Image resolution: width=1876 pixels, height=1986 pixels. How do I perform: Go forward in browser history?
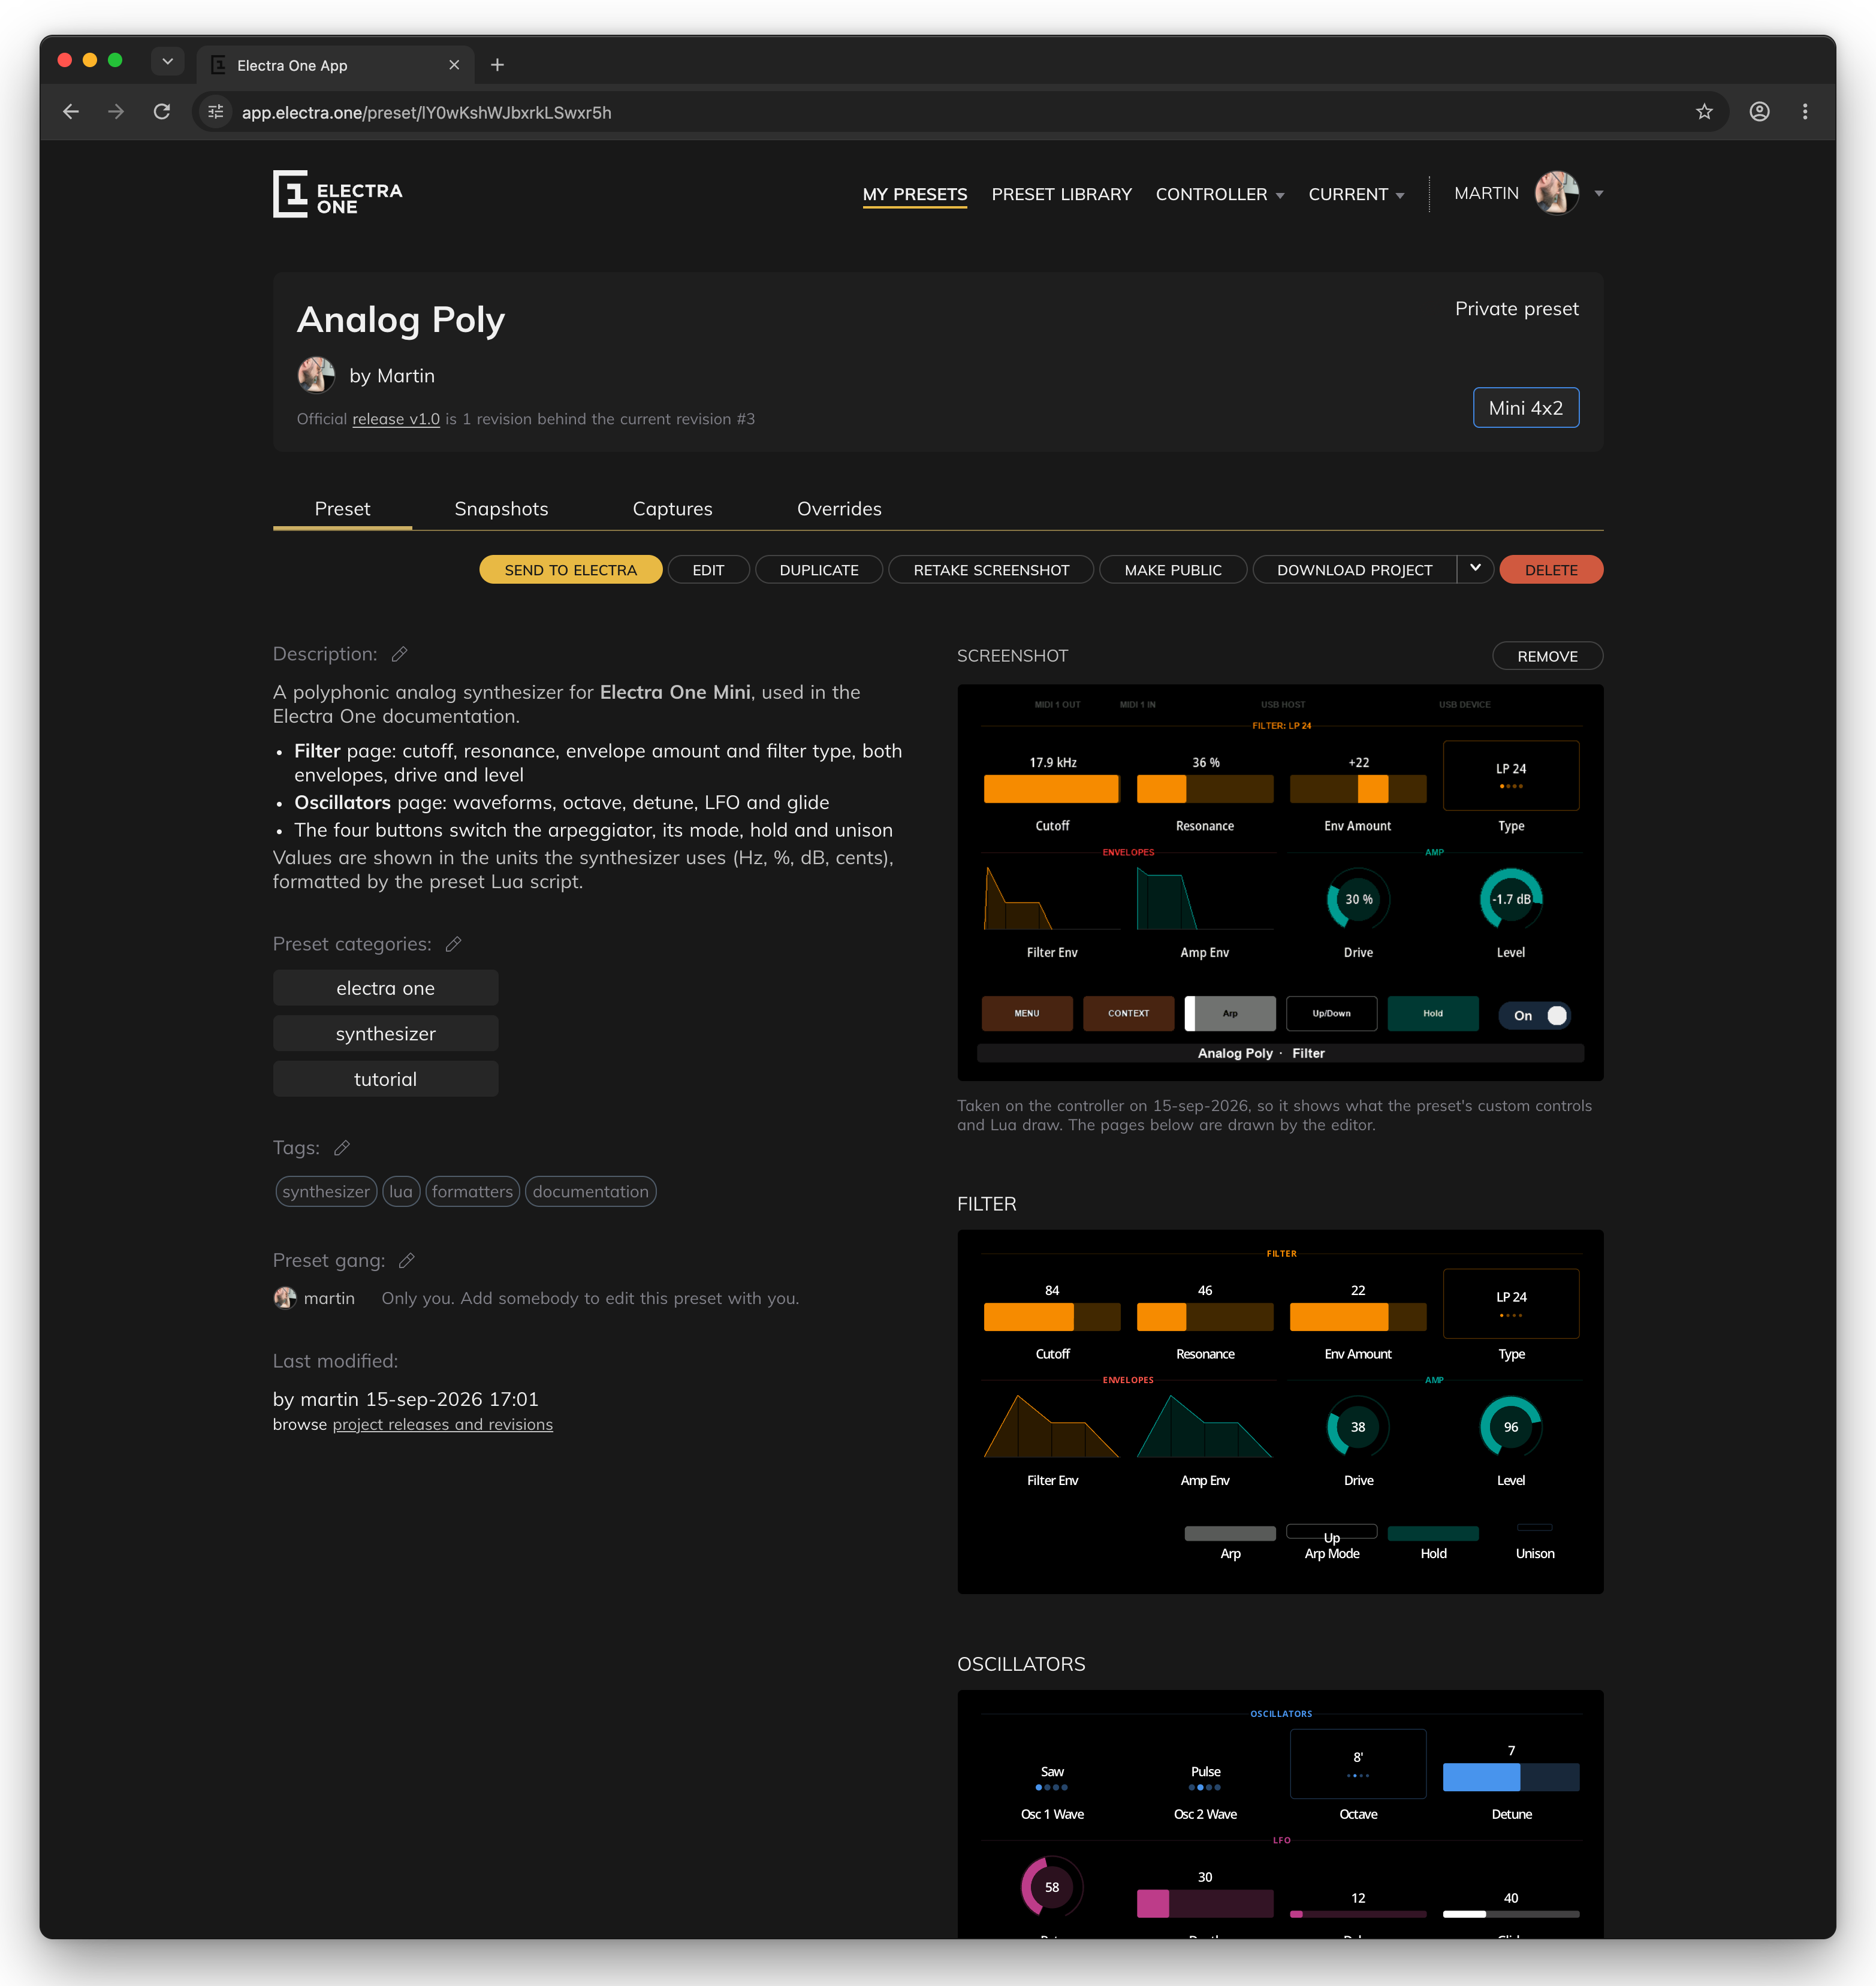(x=116, y=112)
